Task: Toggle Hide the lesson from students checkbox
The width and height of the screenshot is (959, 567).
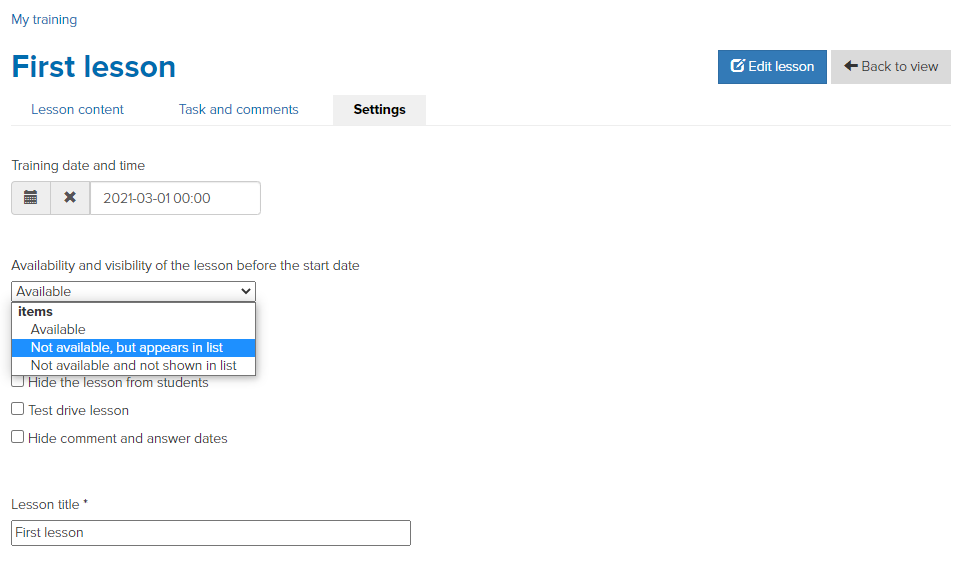Action: pyautogui.click(x=18, y=382)
